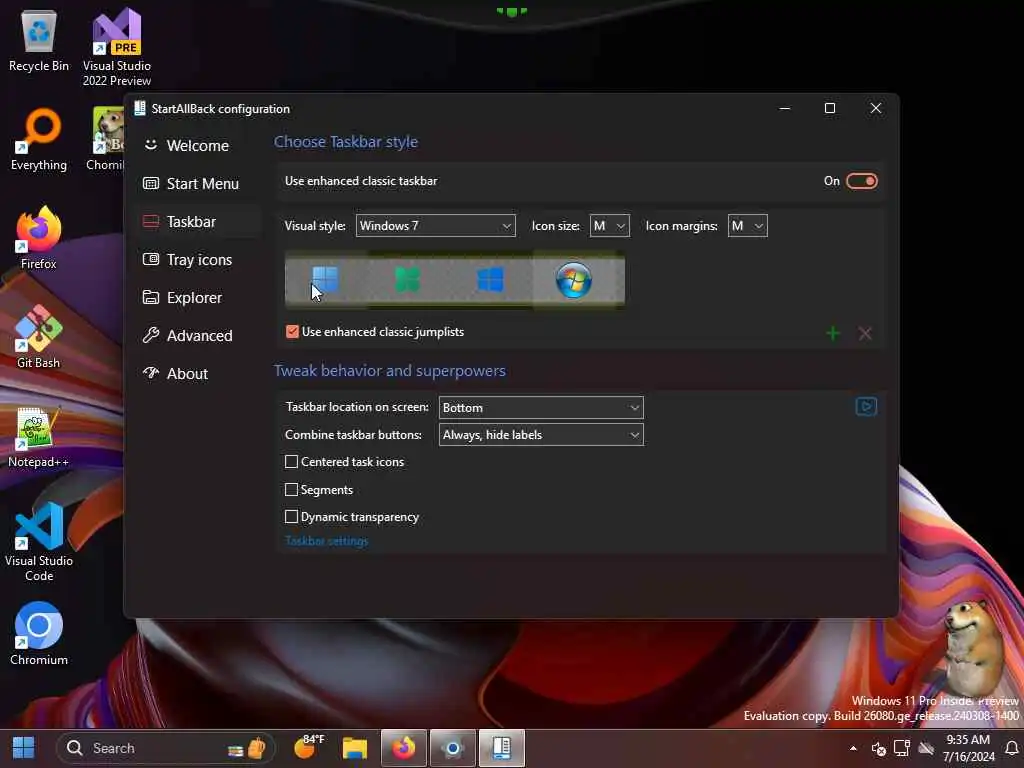Enable Centered task icons checkbox

tap(291, 462)
